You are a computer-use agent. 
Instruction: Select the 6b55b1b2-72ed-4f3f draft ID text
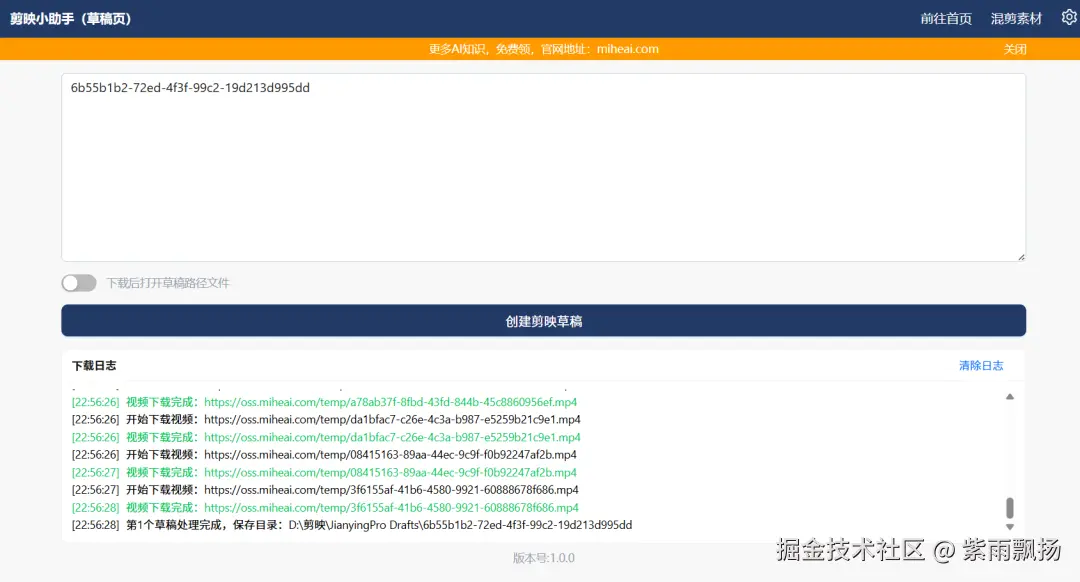(x=190, y=87)
